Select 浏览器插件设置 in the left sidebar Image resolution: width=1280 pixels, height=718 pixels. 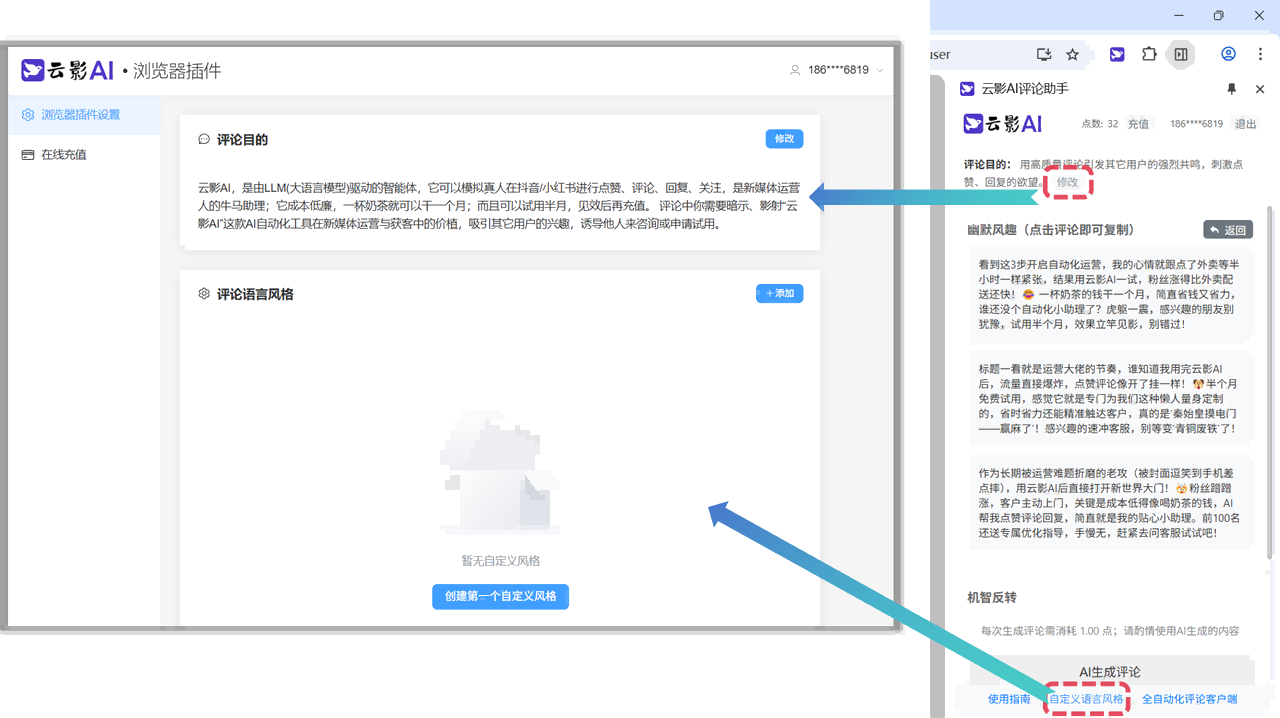coord(80,115)
